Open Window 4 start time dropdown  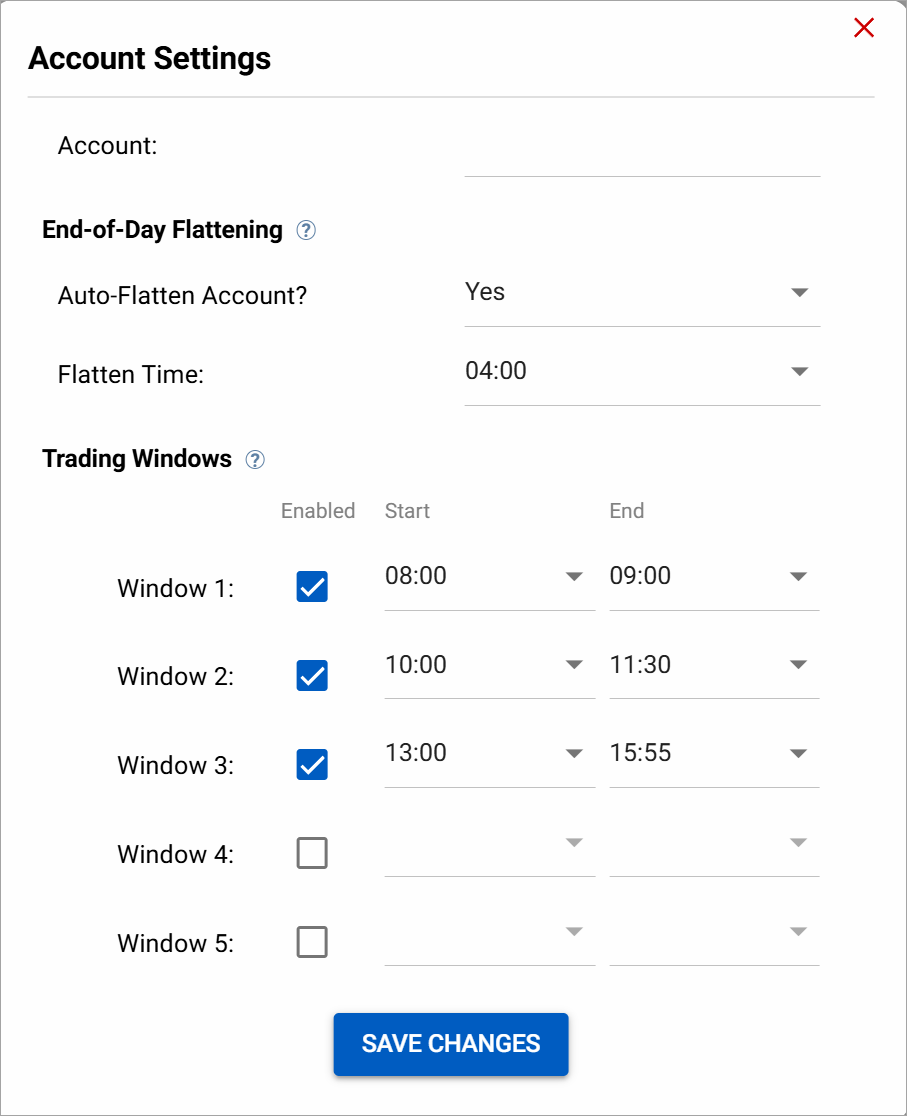[573, 843]
